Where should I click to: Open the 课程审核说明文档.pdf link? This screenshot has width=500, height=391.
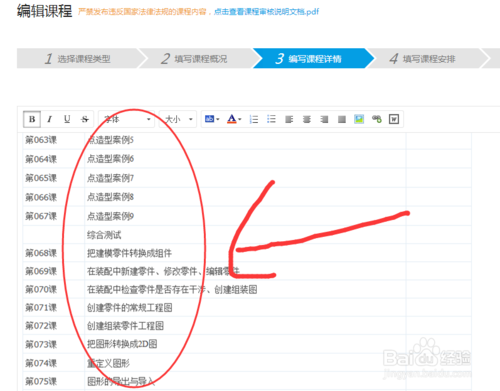pyautogui.click(x=266, y=12)
